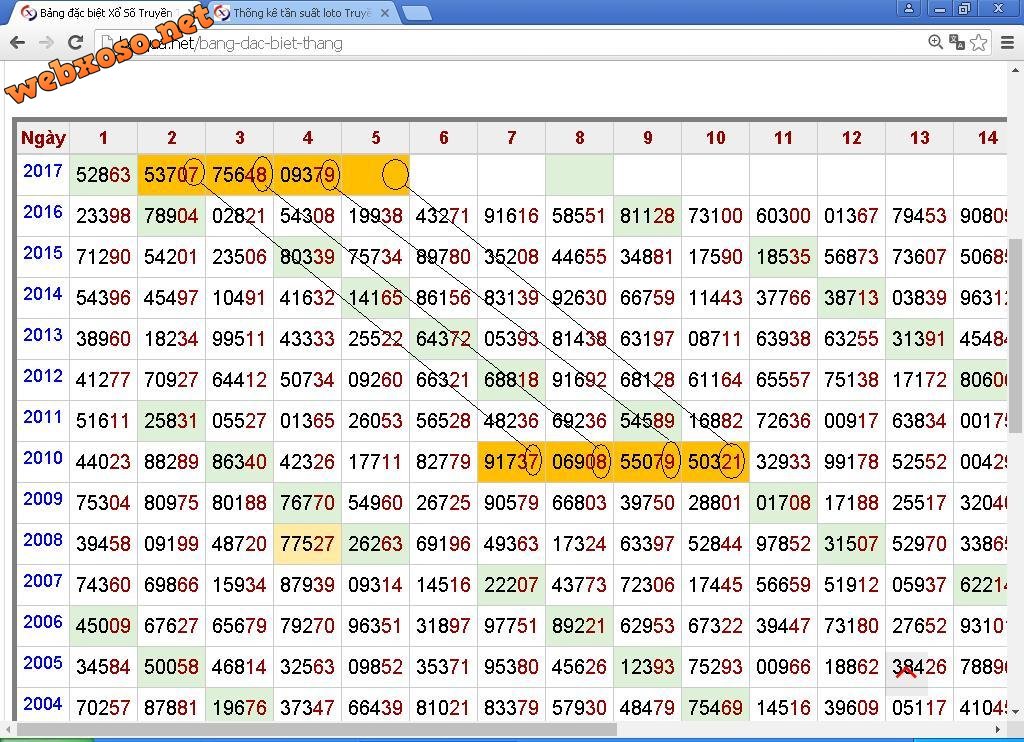Viewport: 1024px width, 742px height.
Task: Click cell 38713 in 2014 row
Action: (852, 298)
